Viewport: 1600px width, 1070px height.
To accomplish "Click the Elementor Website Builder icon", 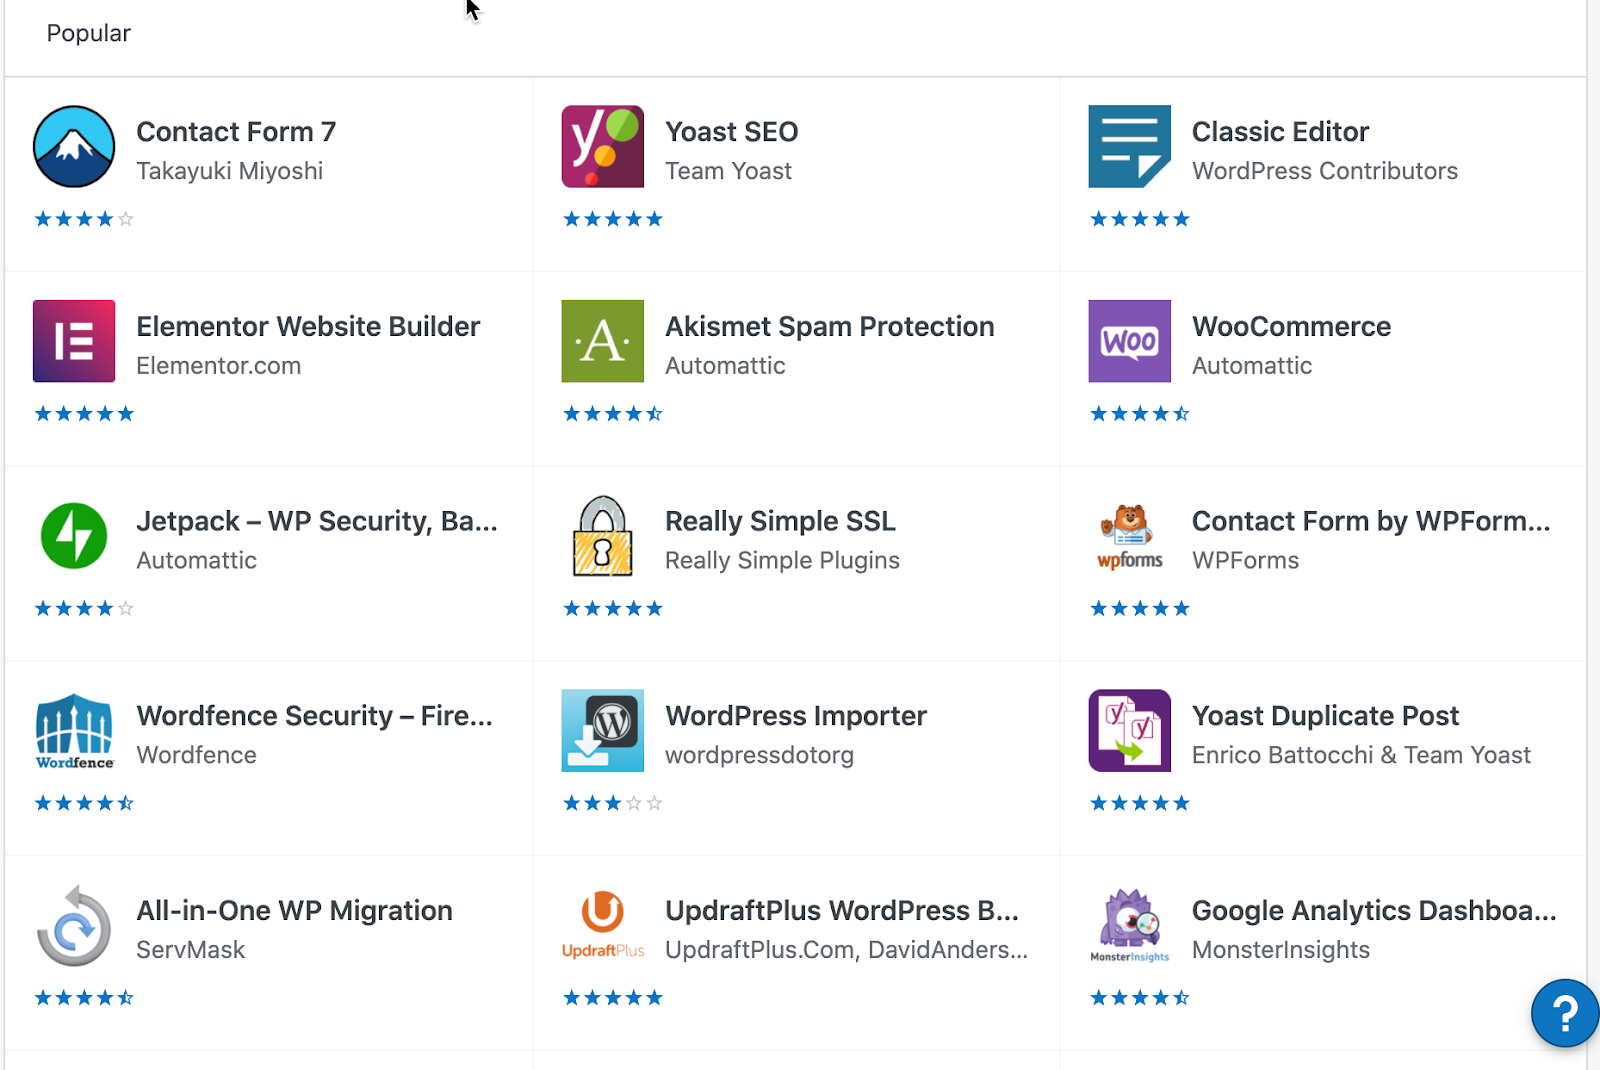I will tap(74, 341).
